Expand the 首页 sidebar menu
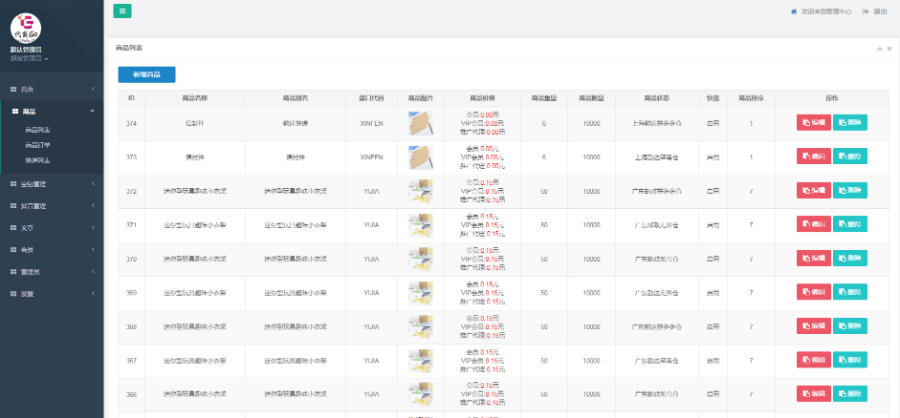Image resolution: width=900 pixels, height=418 pixels. (x=52, y=89)
